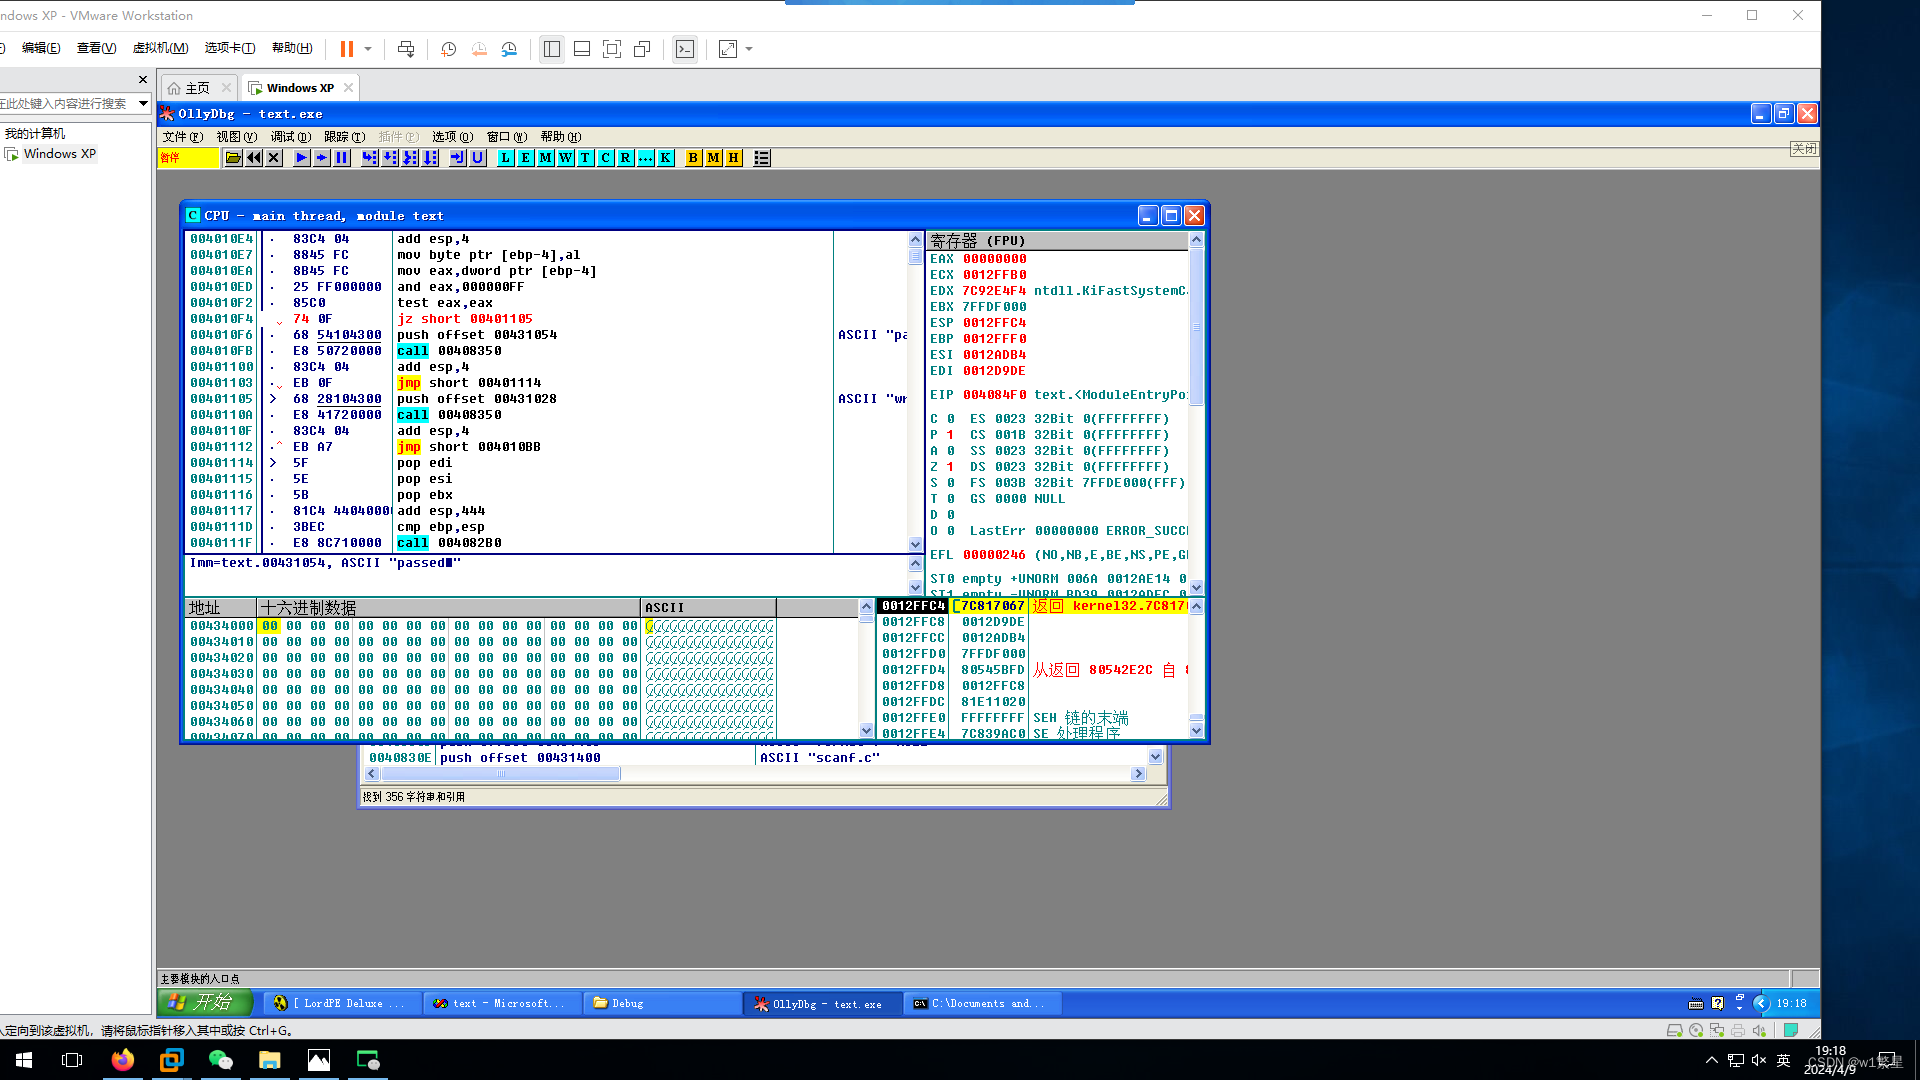1920x1080 pixels.
Task: Click VMware take snapshot icon
Action: [x=449, y=49]
